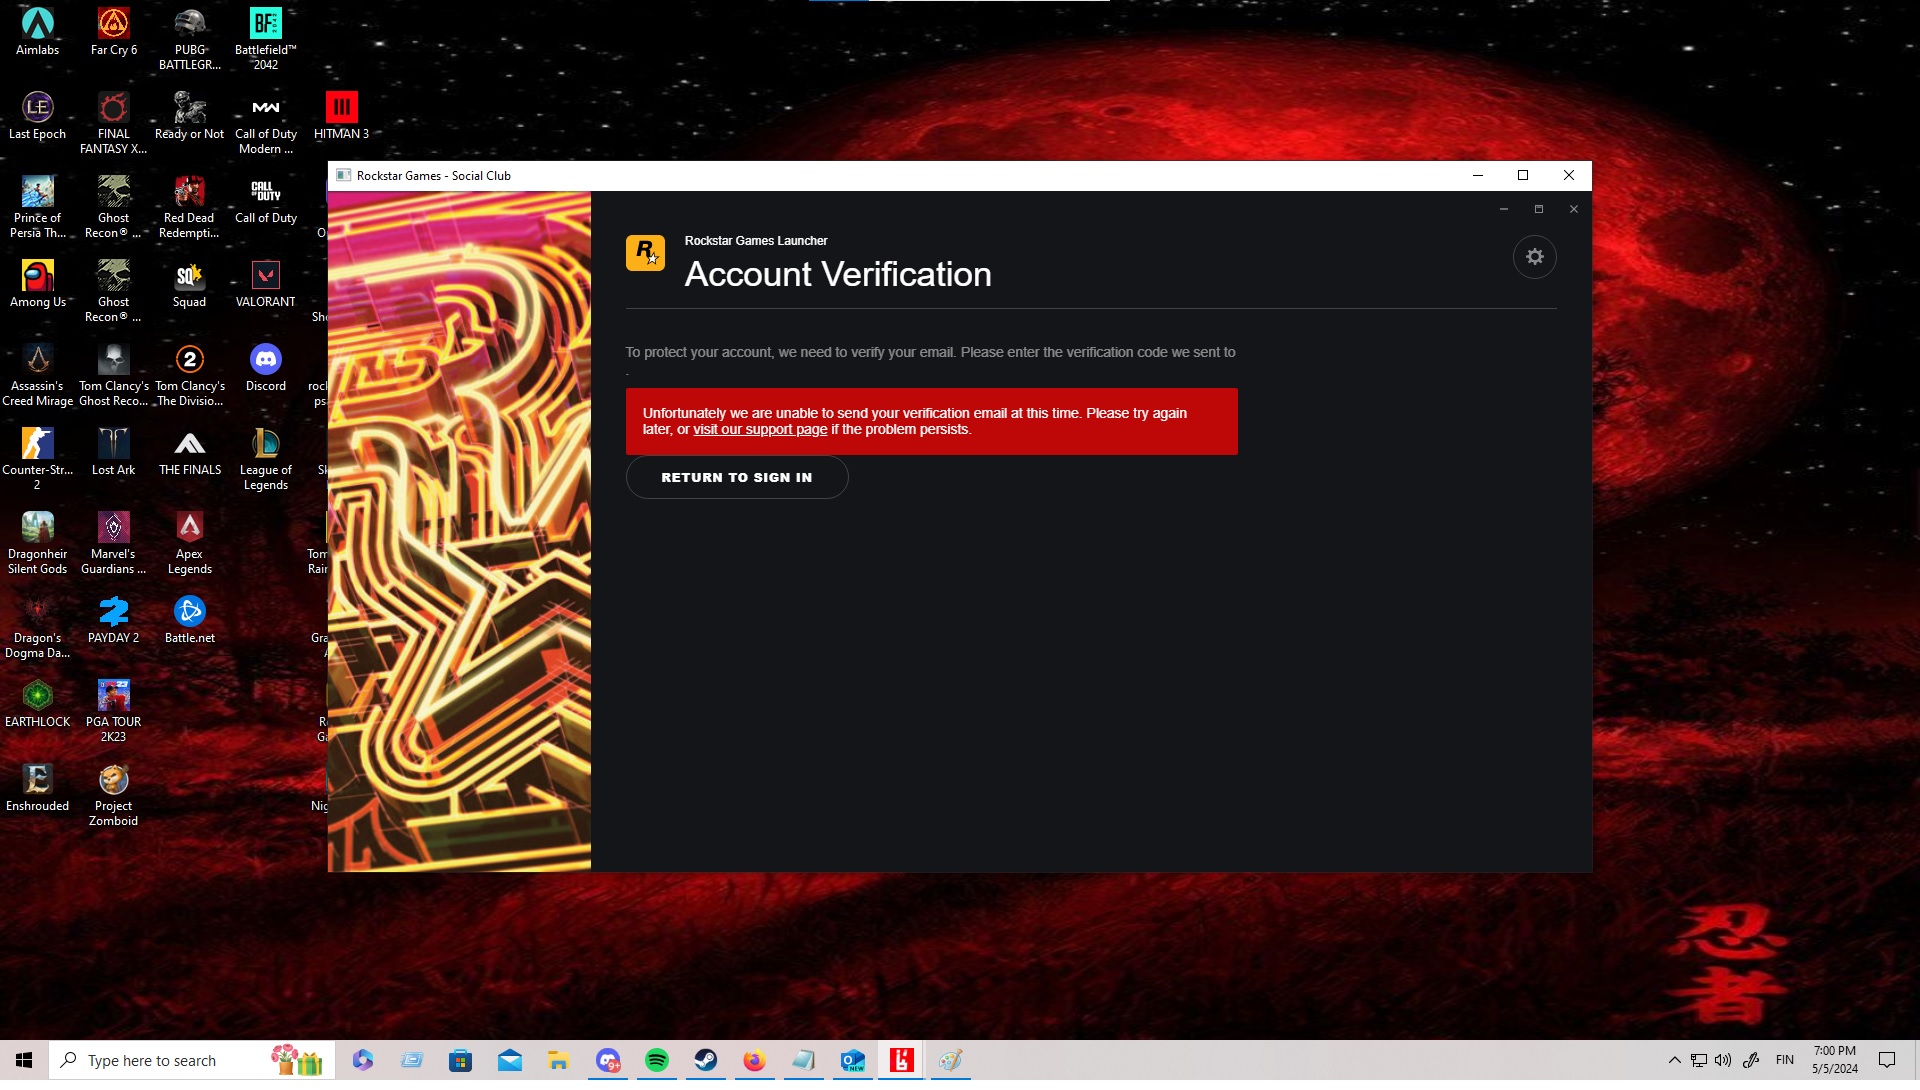Select the Discord desktop icon
The height and width of the screenshot is (1090, 1920).
pyautogui.click(x=266, y=368)
